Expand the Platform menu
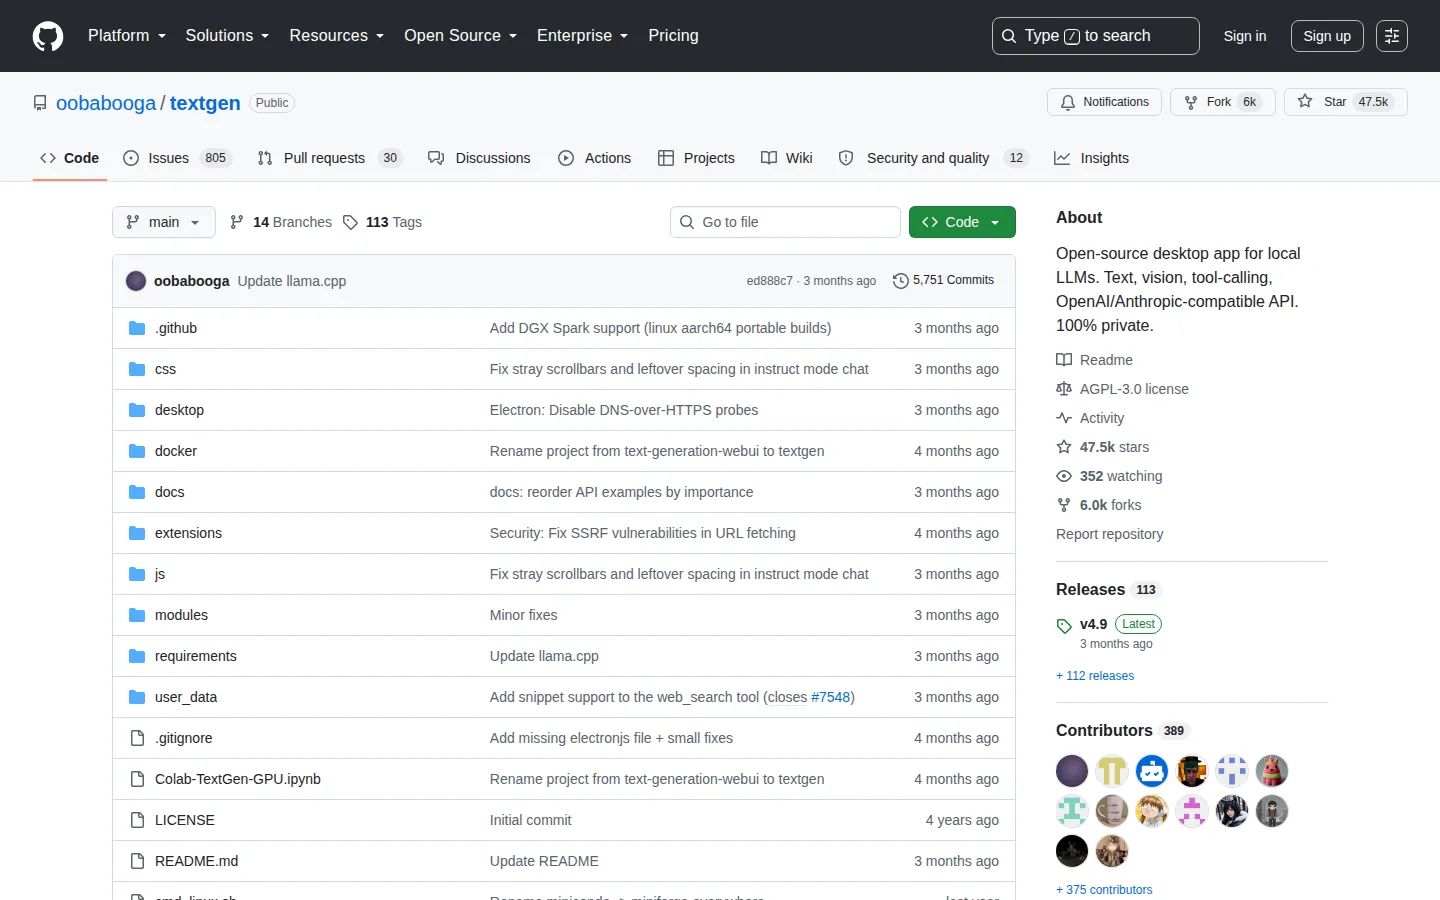1440x900 pixels. (x=127, y=36)
